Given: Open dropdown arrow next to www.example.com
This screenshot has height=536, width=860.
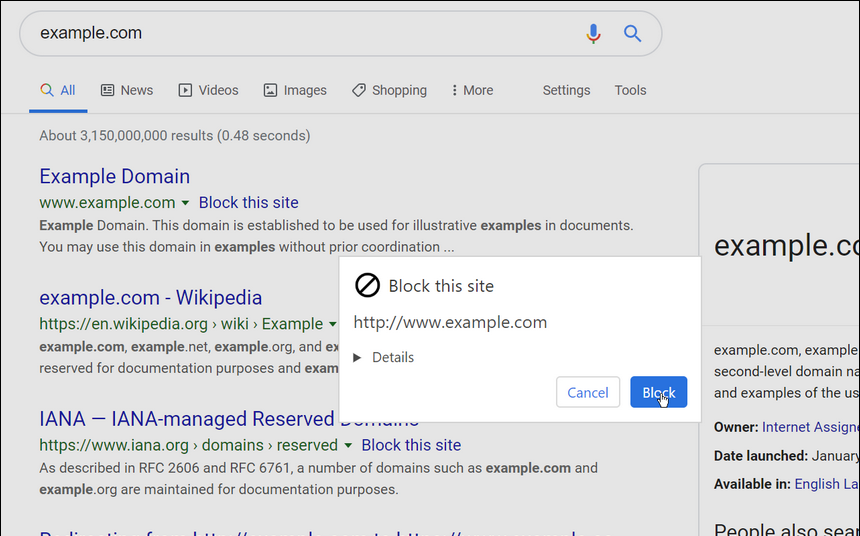Looking at the screenshot, I should click(x=185, y=203).
